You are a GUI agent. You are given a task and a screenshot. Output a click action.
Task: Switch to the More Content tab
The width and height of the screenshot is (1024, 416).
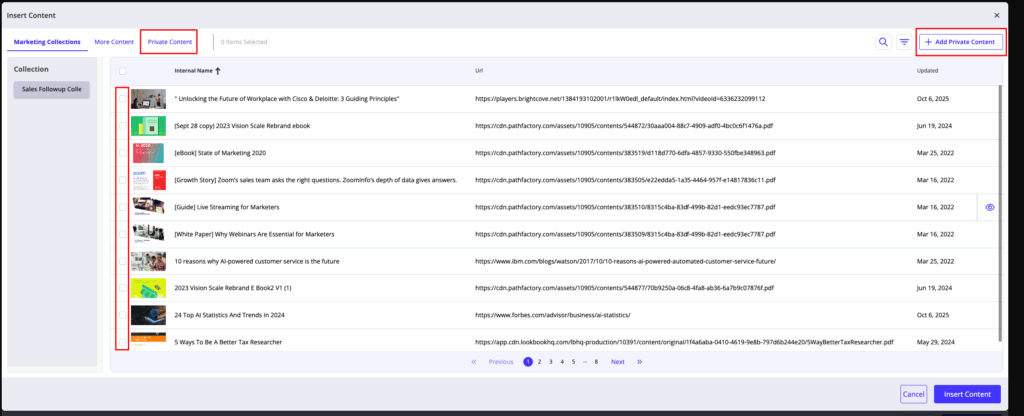(x=114, y=42)
